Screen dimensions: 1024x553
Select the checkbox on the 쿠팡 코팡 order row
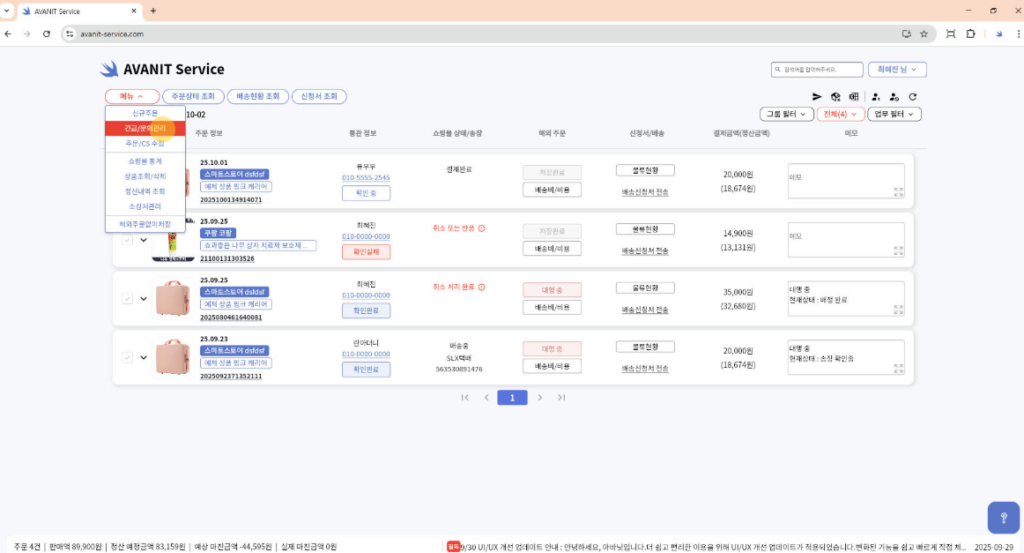(127, 239)
